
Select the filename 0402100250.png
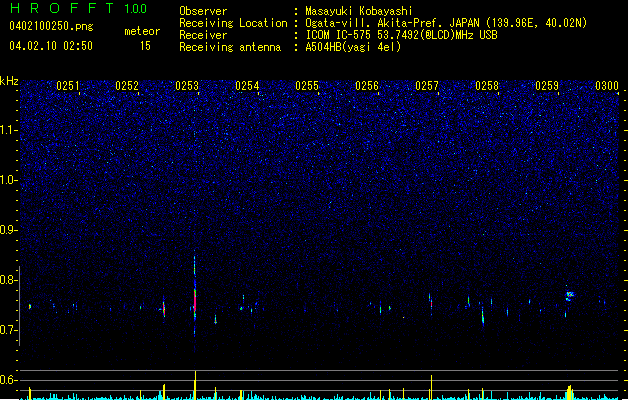click(51, 27)
